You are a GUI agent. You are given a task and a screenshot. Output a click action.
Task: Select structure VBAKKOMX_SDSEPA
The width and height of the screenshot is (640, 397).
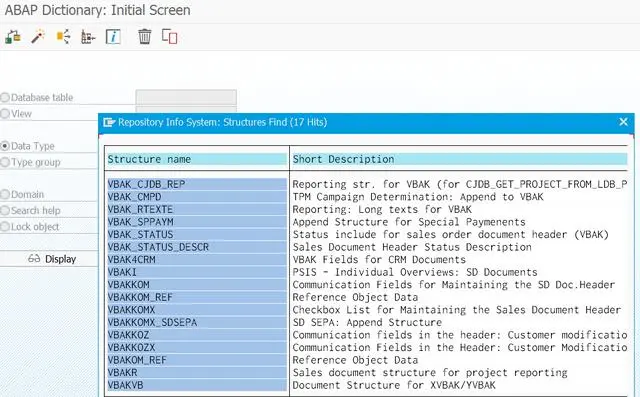tap(197, 322)
